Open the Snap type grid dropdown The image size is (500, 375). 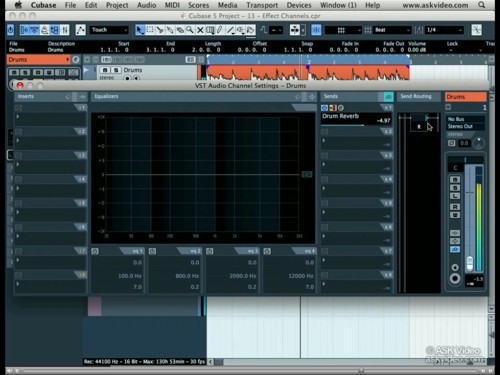(x=343, y=30)
